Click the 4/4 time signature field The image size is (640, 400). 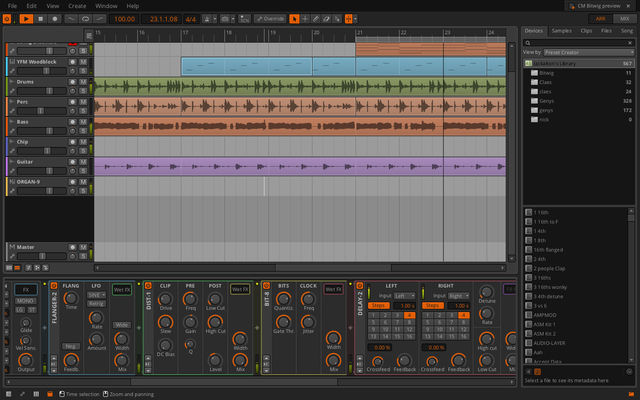191,19
